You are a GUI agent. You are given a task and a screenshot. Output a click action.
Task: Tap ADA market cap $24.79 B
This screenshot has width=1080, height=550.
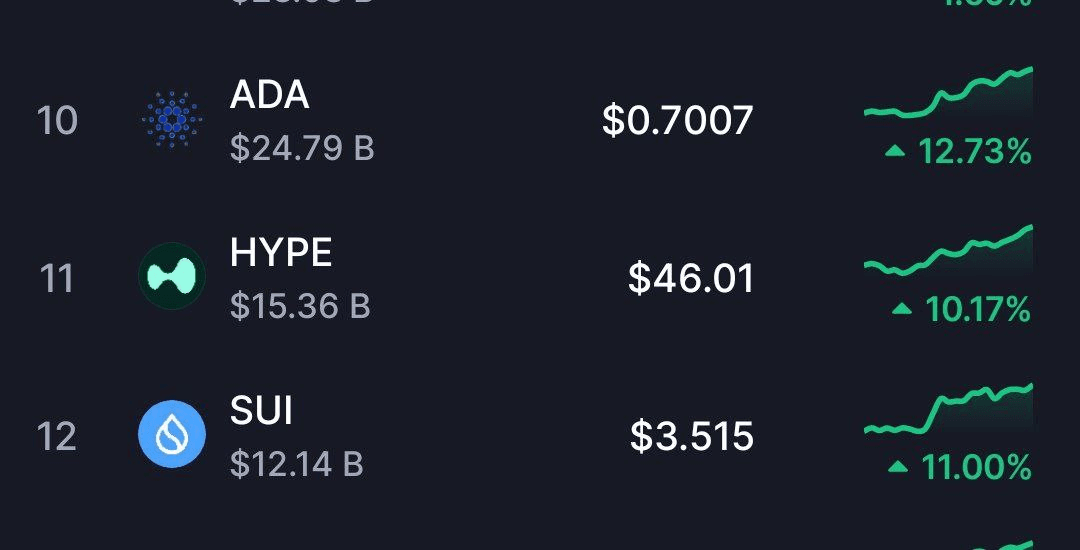point(302,149)
